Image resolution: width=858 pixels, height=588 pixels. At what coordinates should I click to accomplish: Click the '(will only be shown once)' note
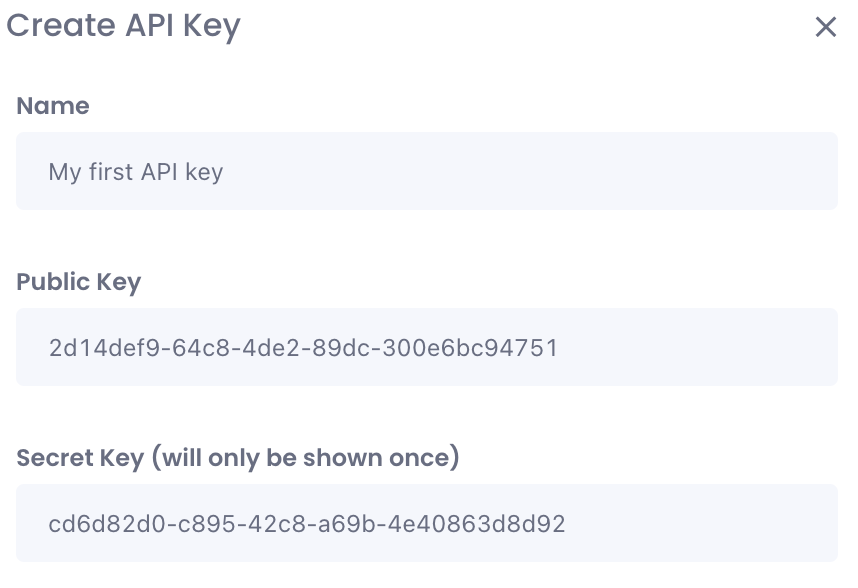(306, 458)
